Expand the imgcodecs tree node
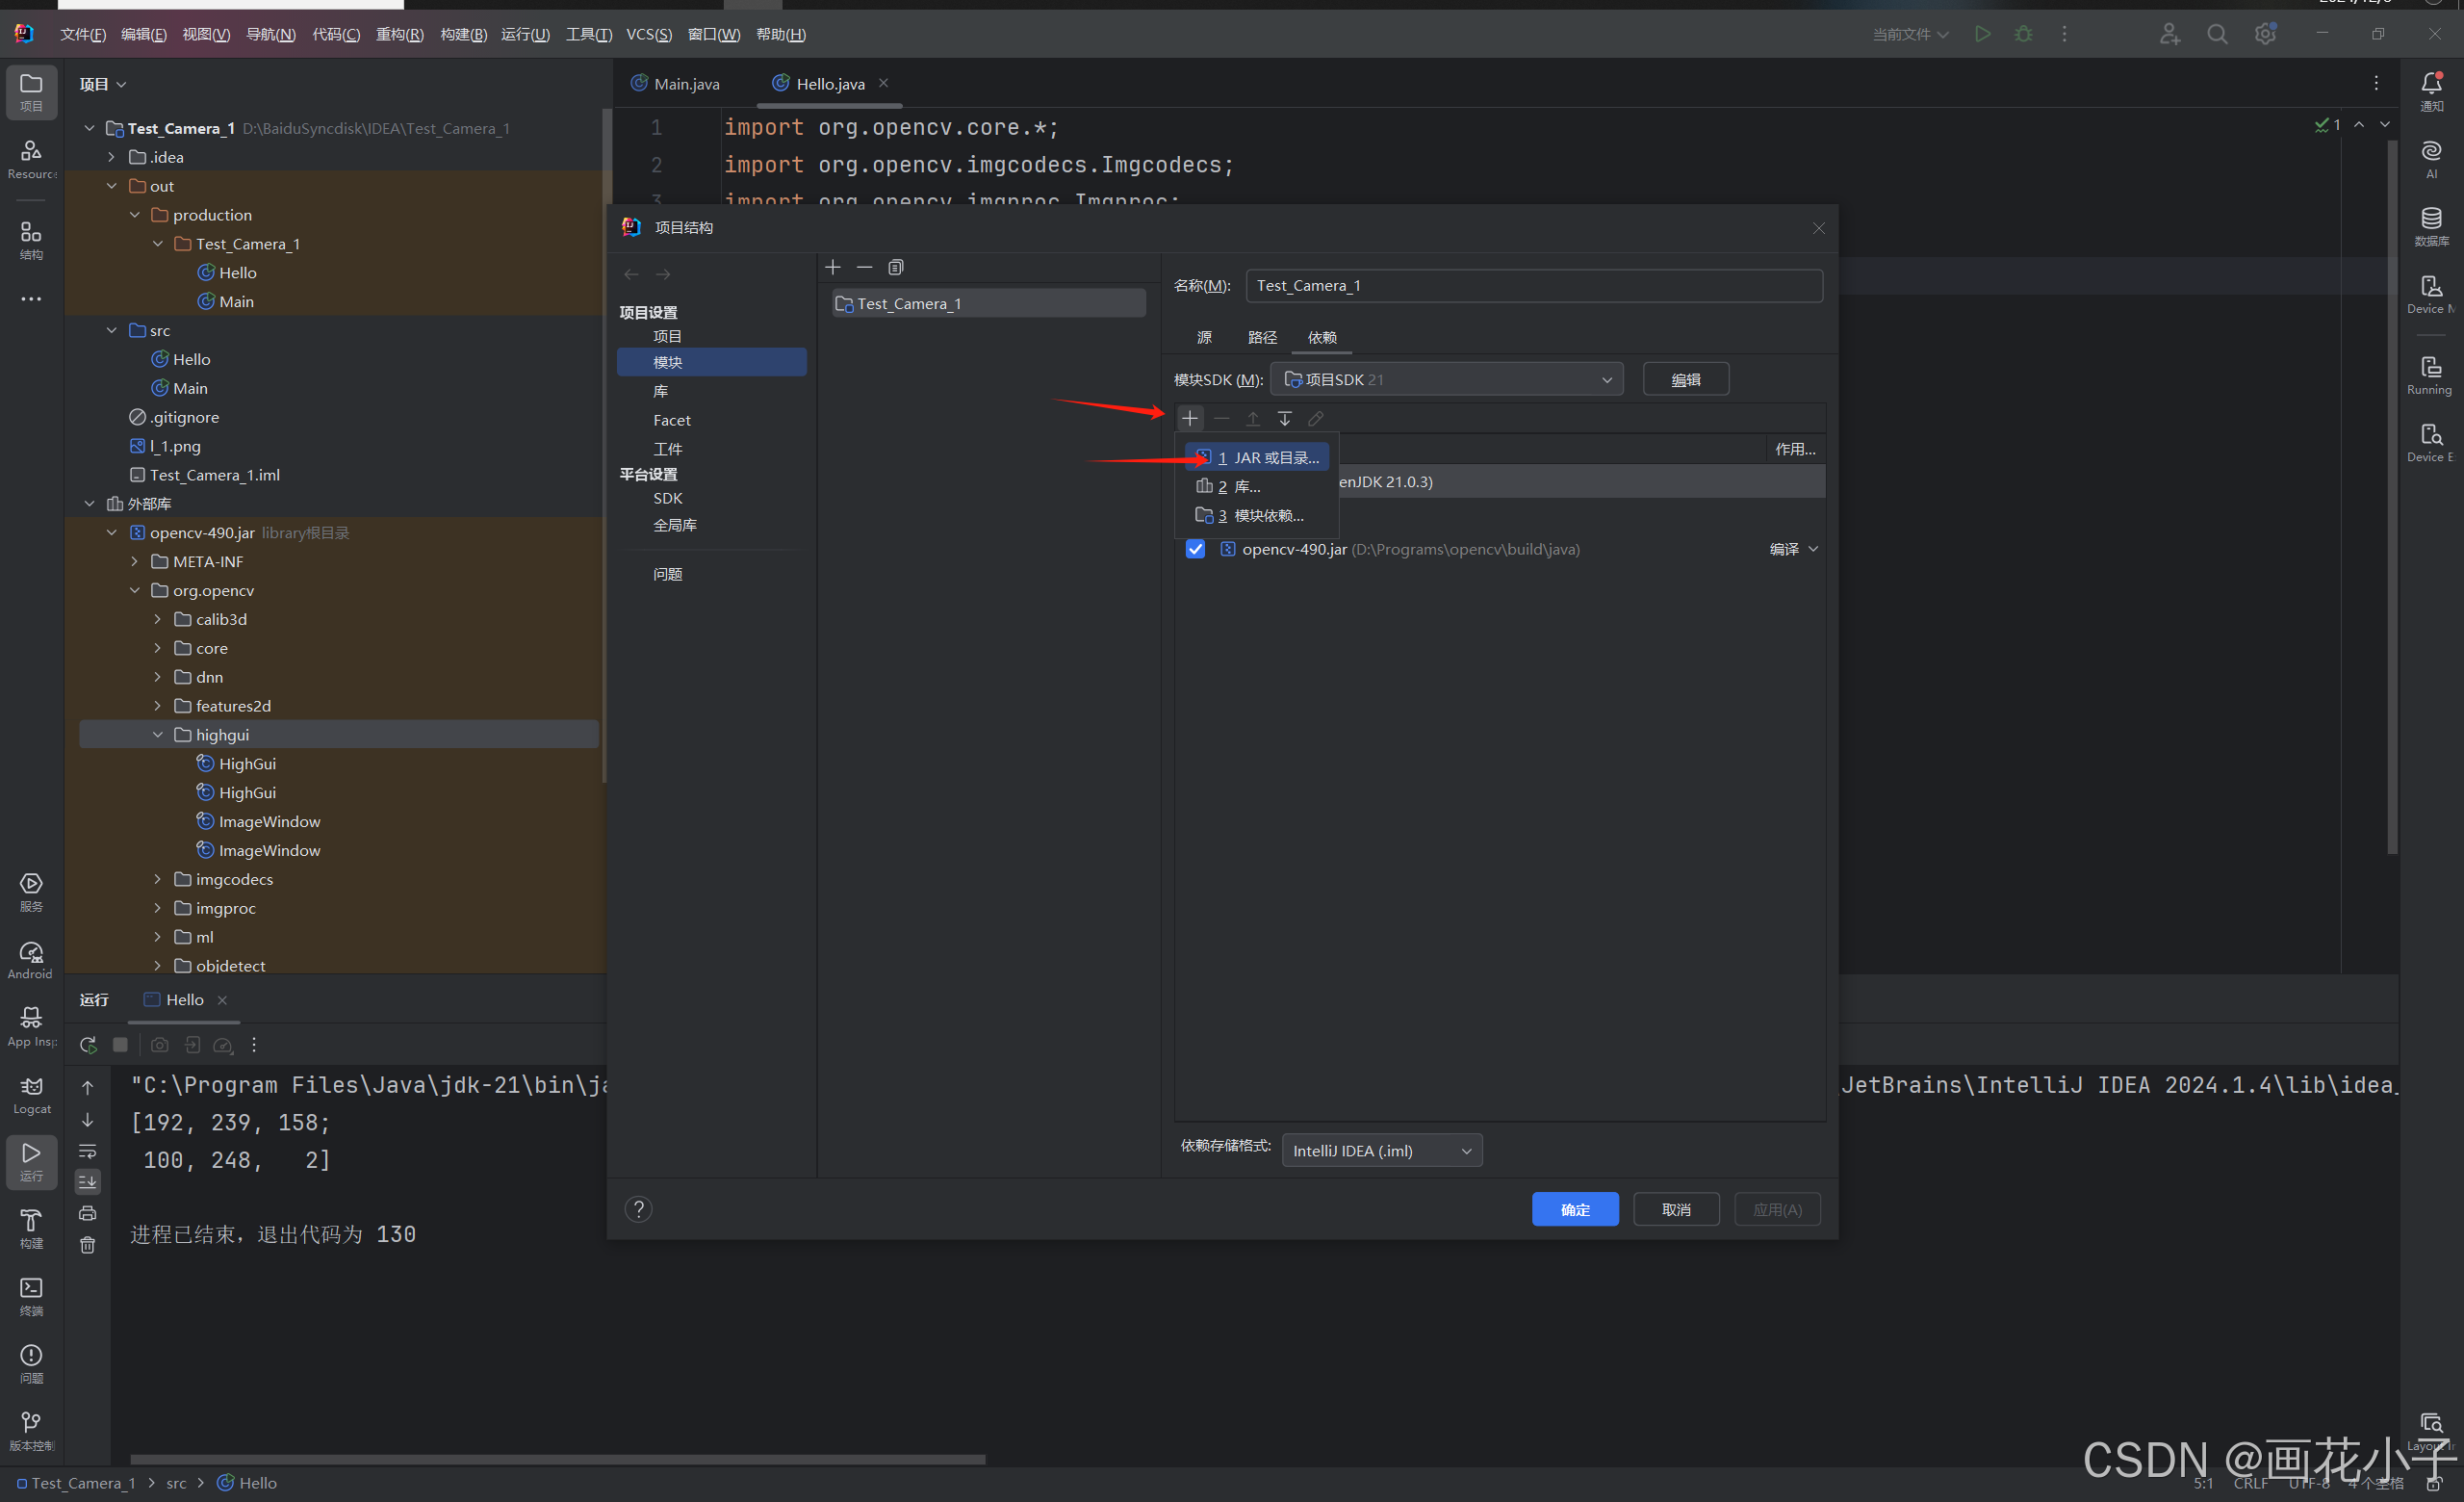Viewport: 2464px width, 1502px height. coord(158,879)
